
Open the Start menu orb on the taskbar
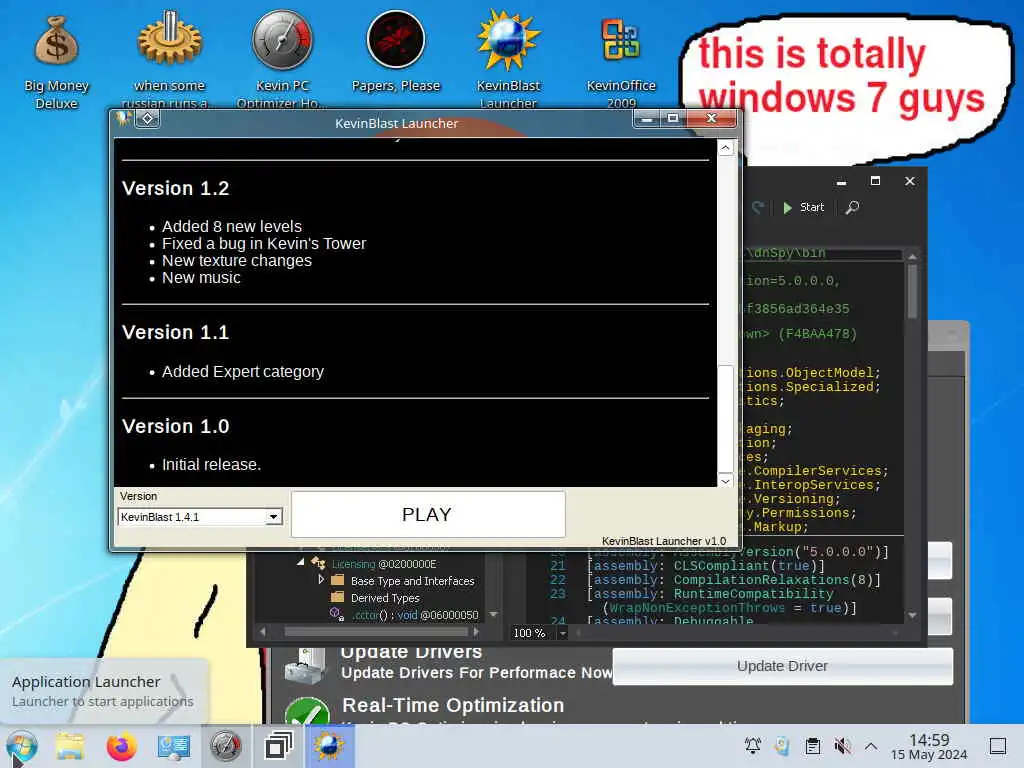[x=22, y=746]
